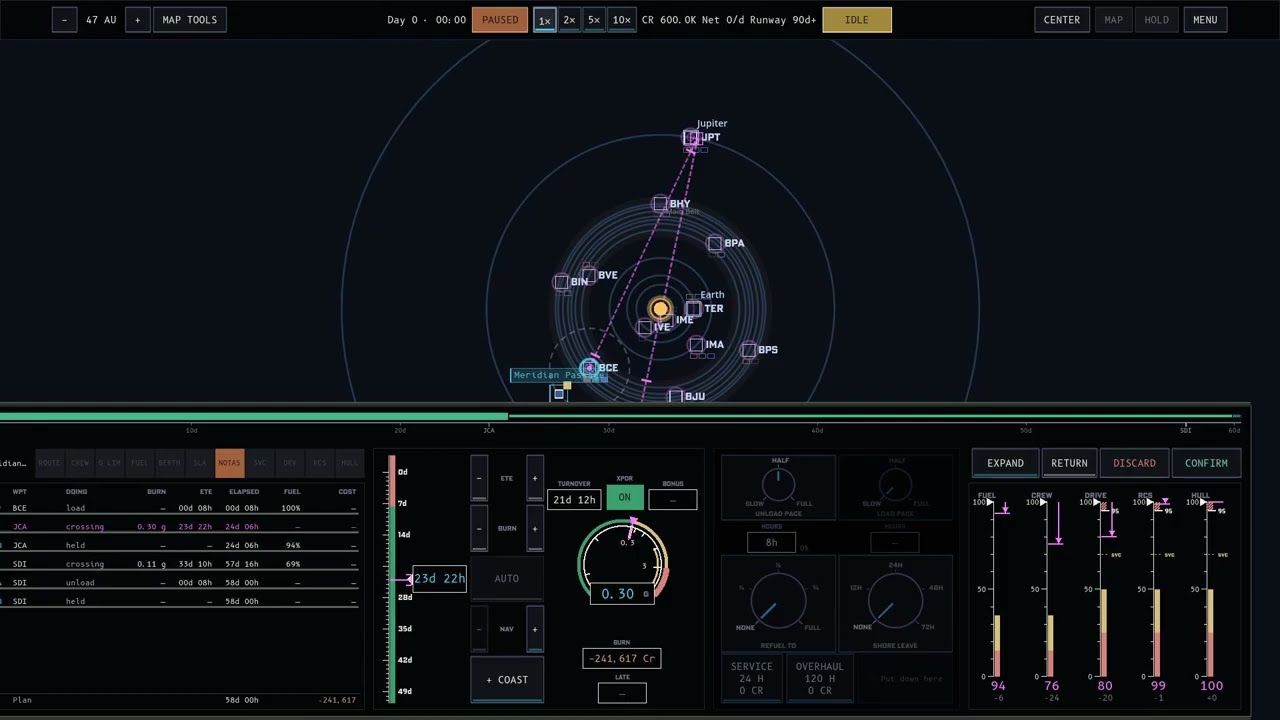Adjust the Unload Pace knob

tap(779, 487)
